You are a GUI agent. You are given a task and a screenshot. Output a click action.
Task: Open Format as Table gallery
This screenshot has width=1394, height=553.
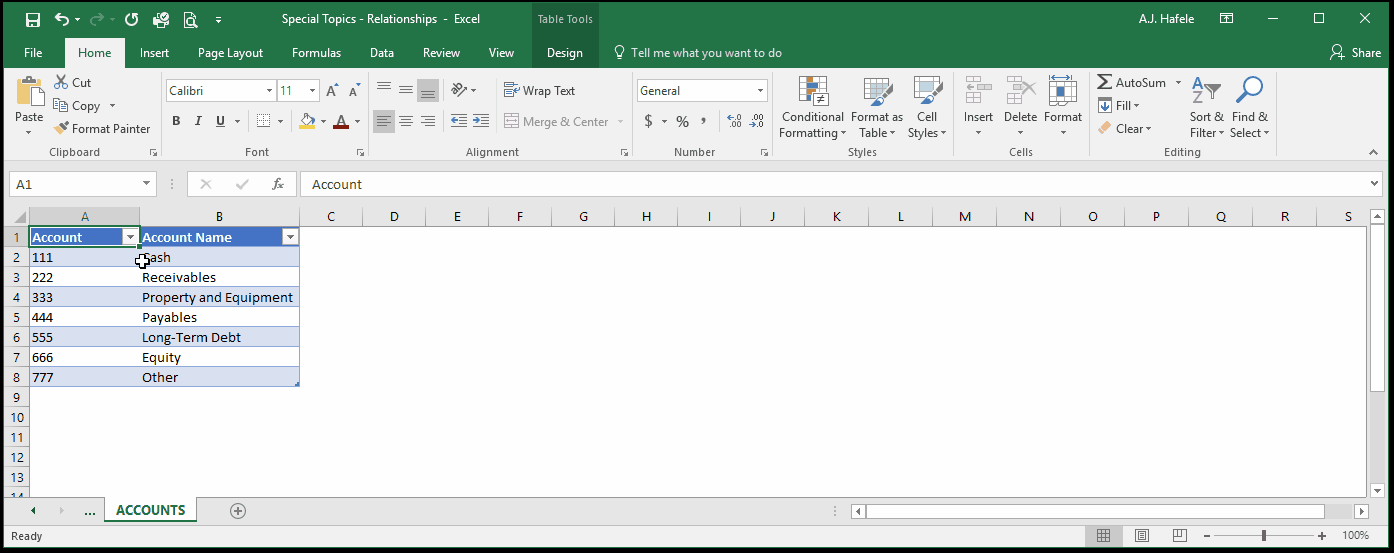click(877, 107)
